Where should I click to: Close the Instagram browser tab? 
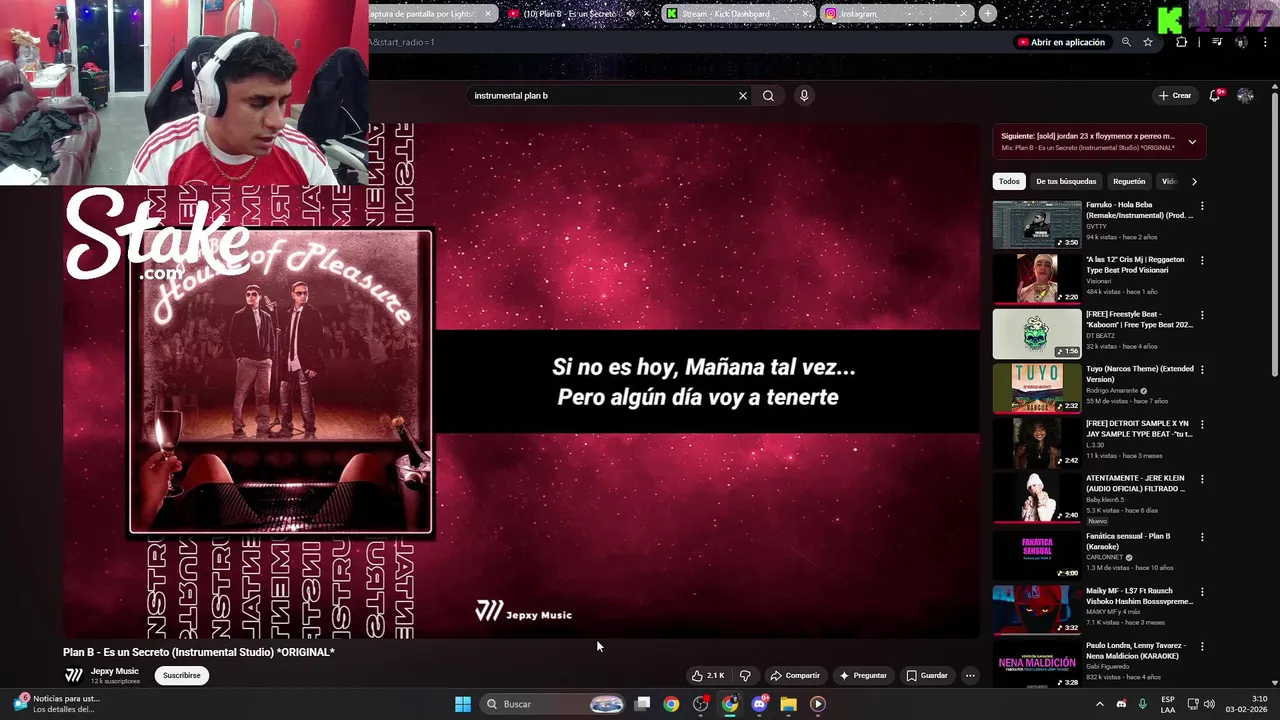click(963, 14)
